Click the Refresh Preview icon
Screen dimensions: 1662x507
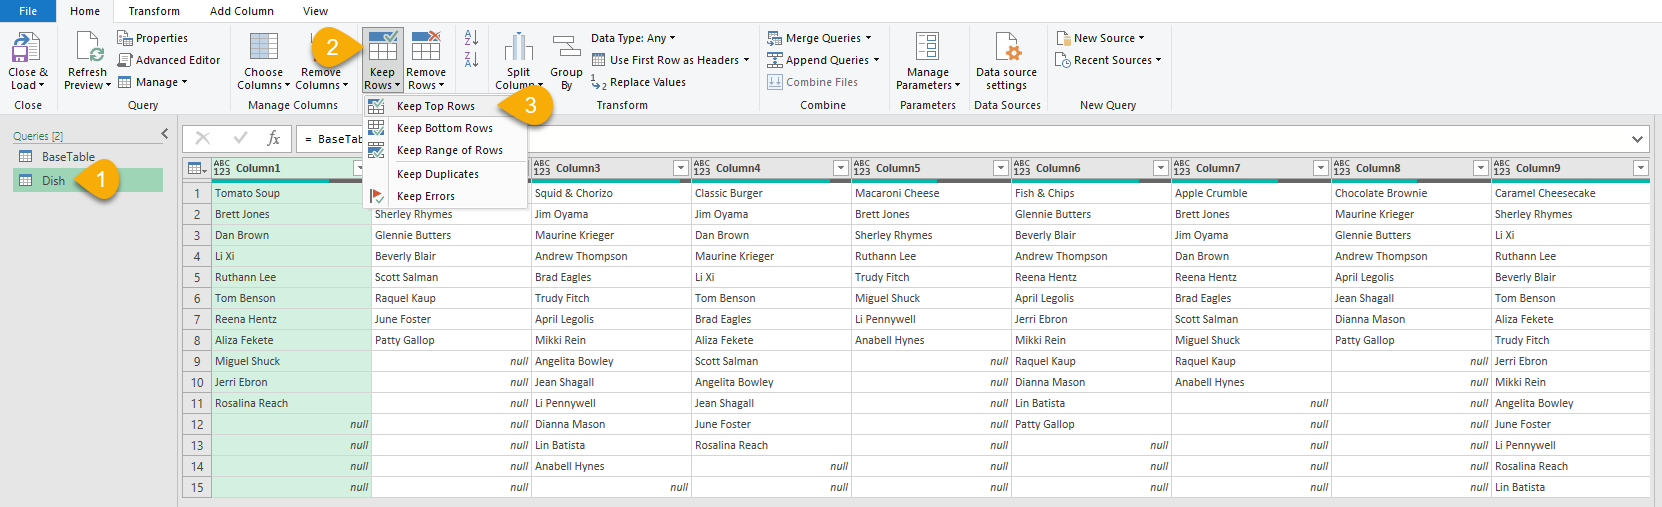pos(88,48)
